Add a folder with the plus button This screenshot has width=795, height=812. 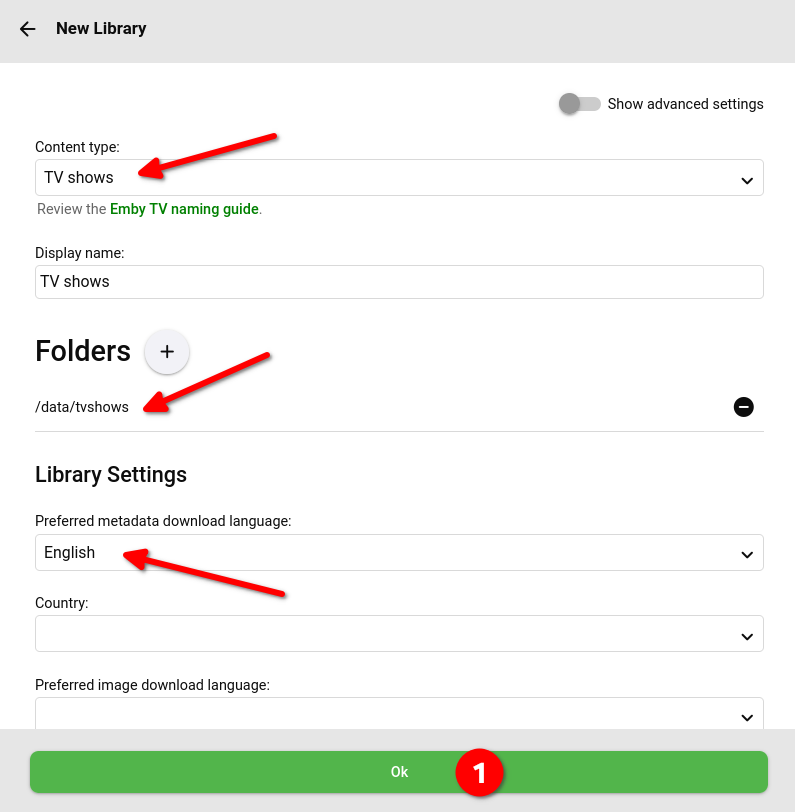pos(167,352)
